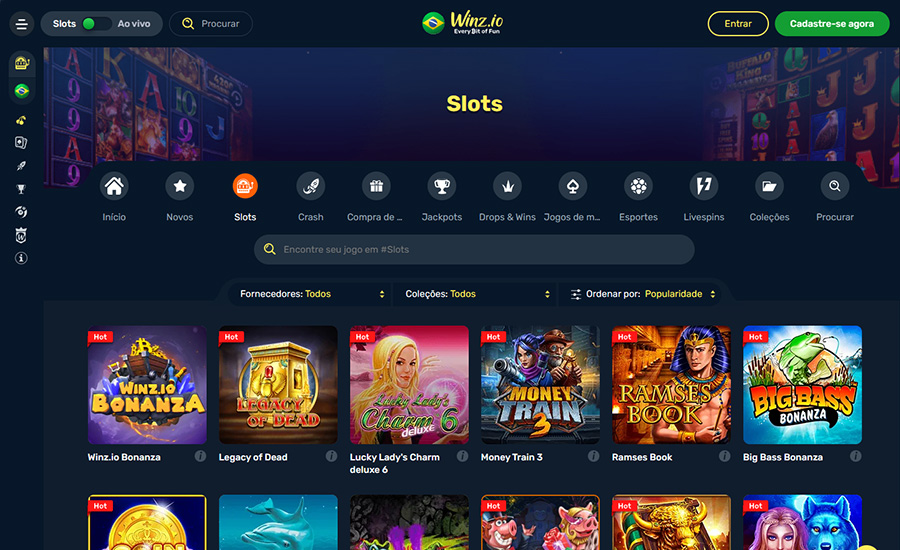Open the Money Train 3 game thumbnail
This screenshot has width=900, height=550.
point(540,385)
